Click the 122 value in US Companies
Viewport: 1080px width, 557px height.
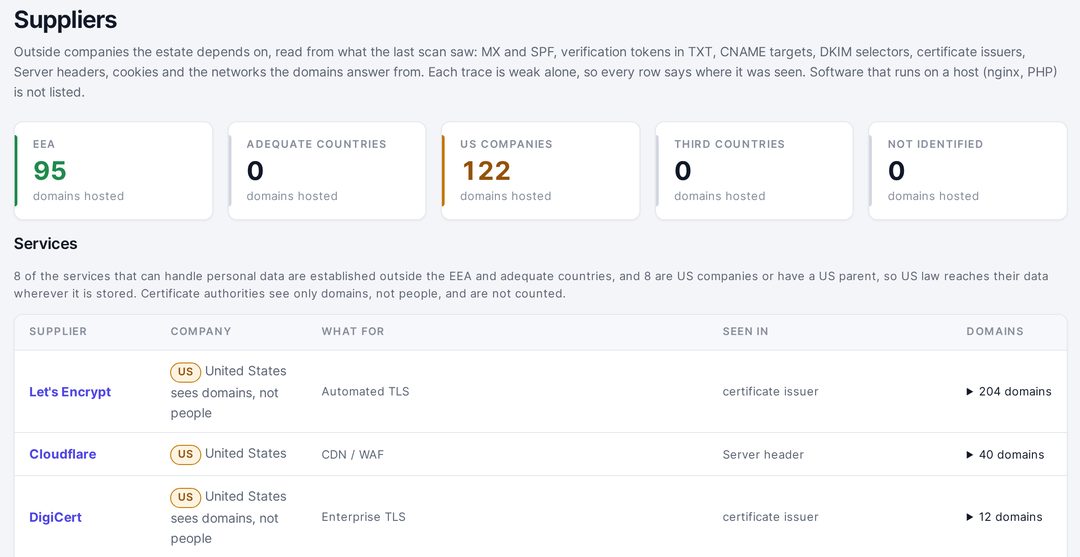[x=486, y=171]
